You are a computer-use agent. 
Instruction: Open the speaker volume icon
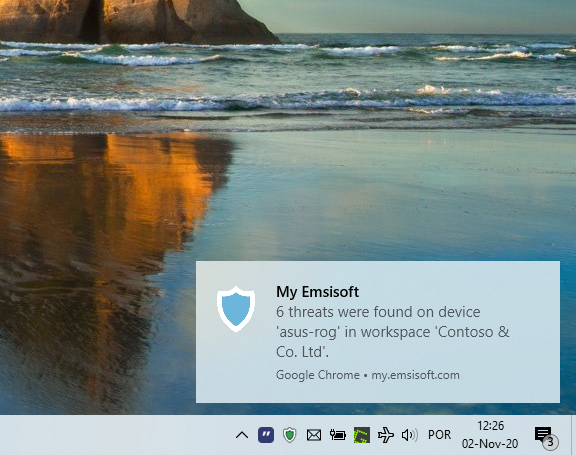(410, 435)
